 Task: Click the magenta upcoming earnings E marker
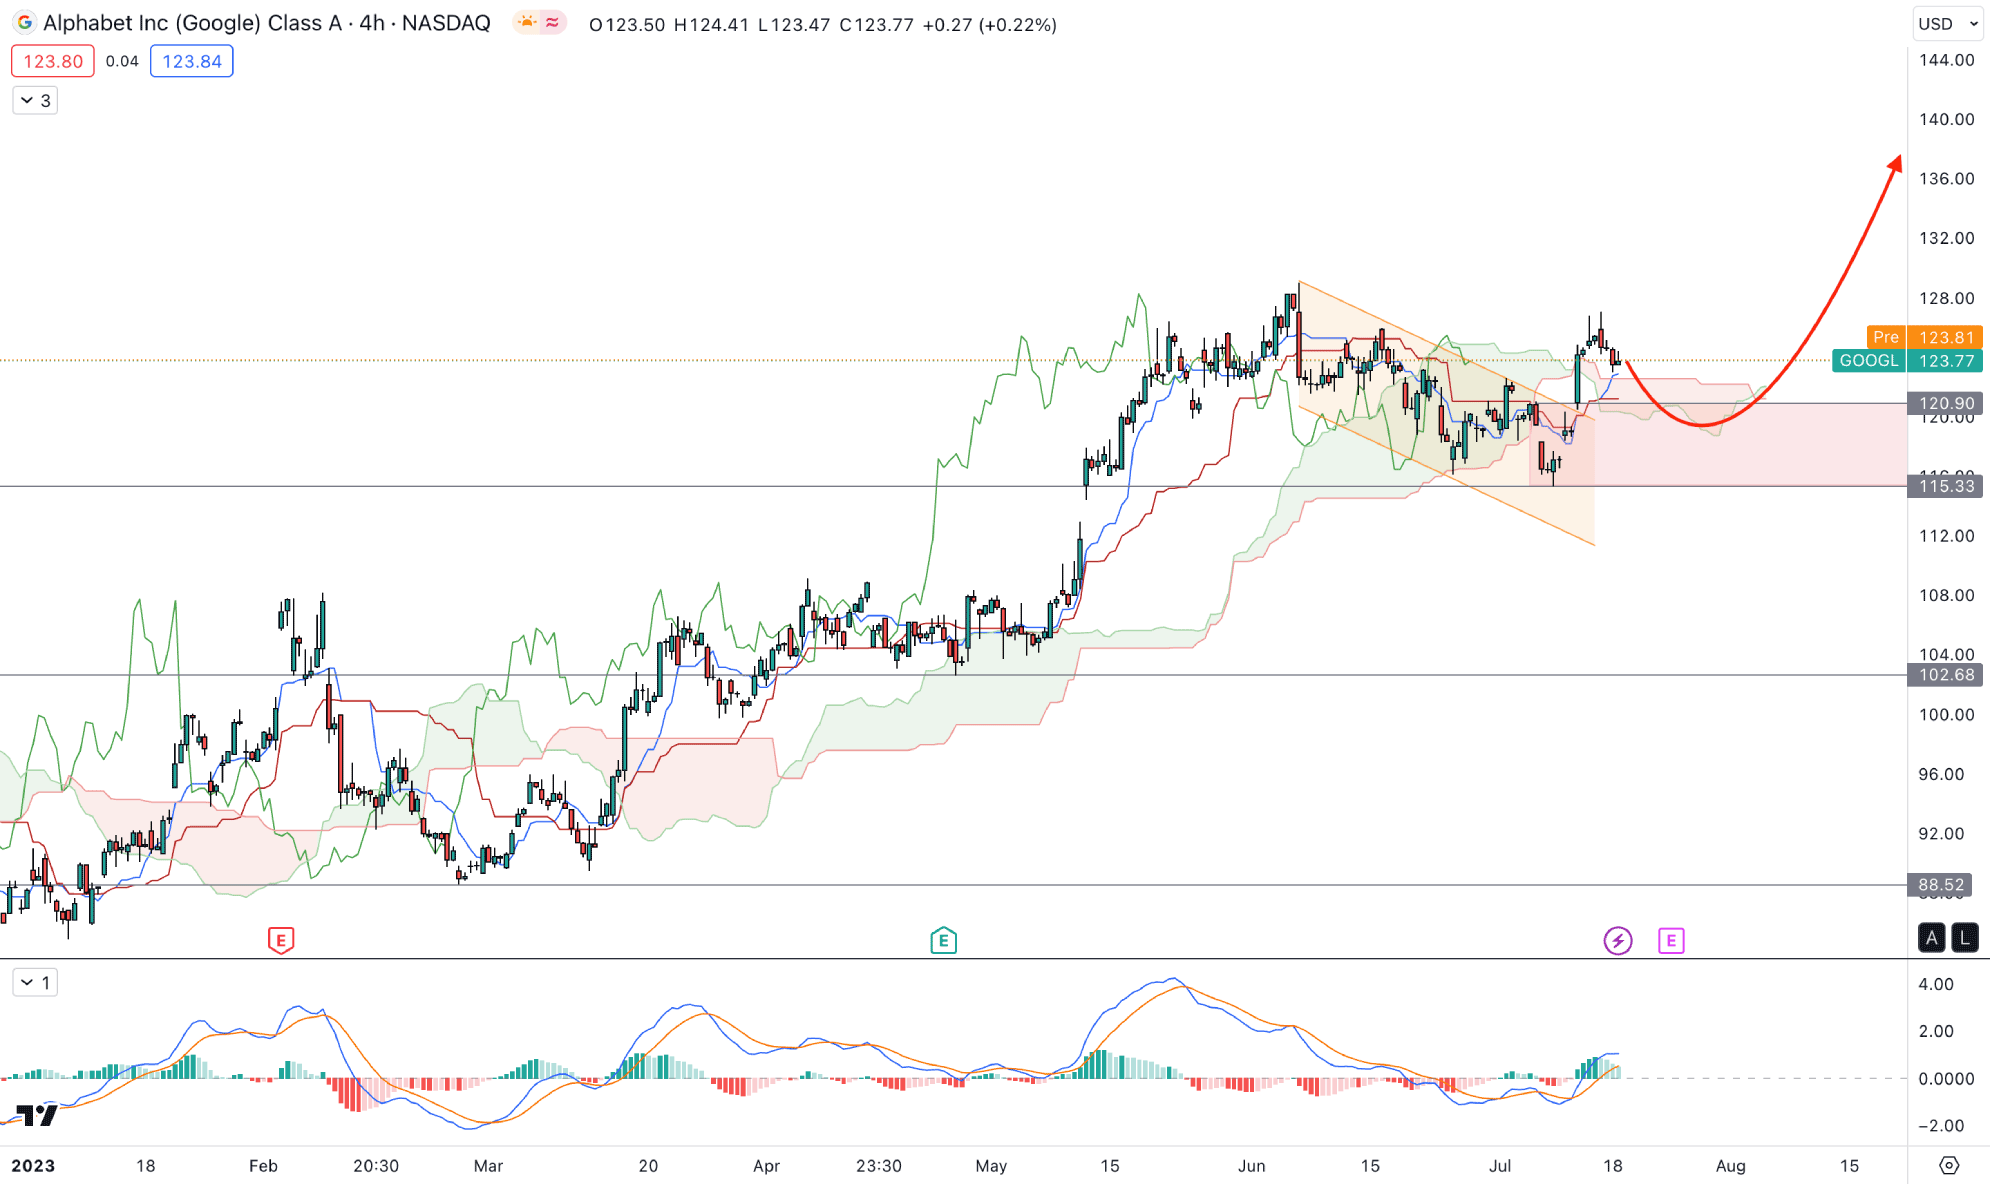point(1671,940)
